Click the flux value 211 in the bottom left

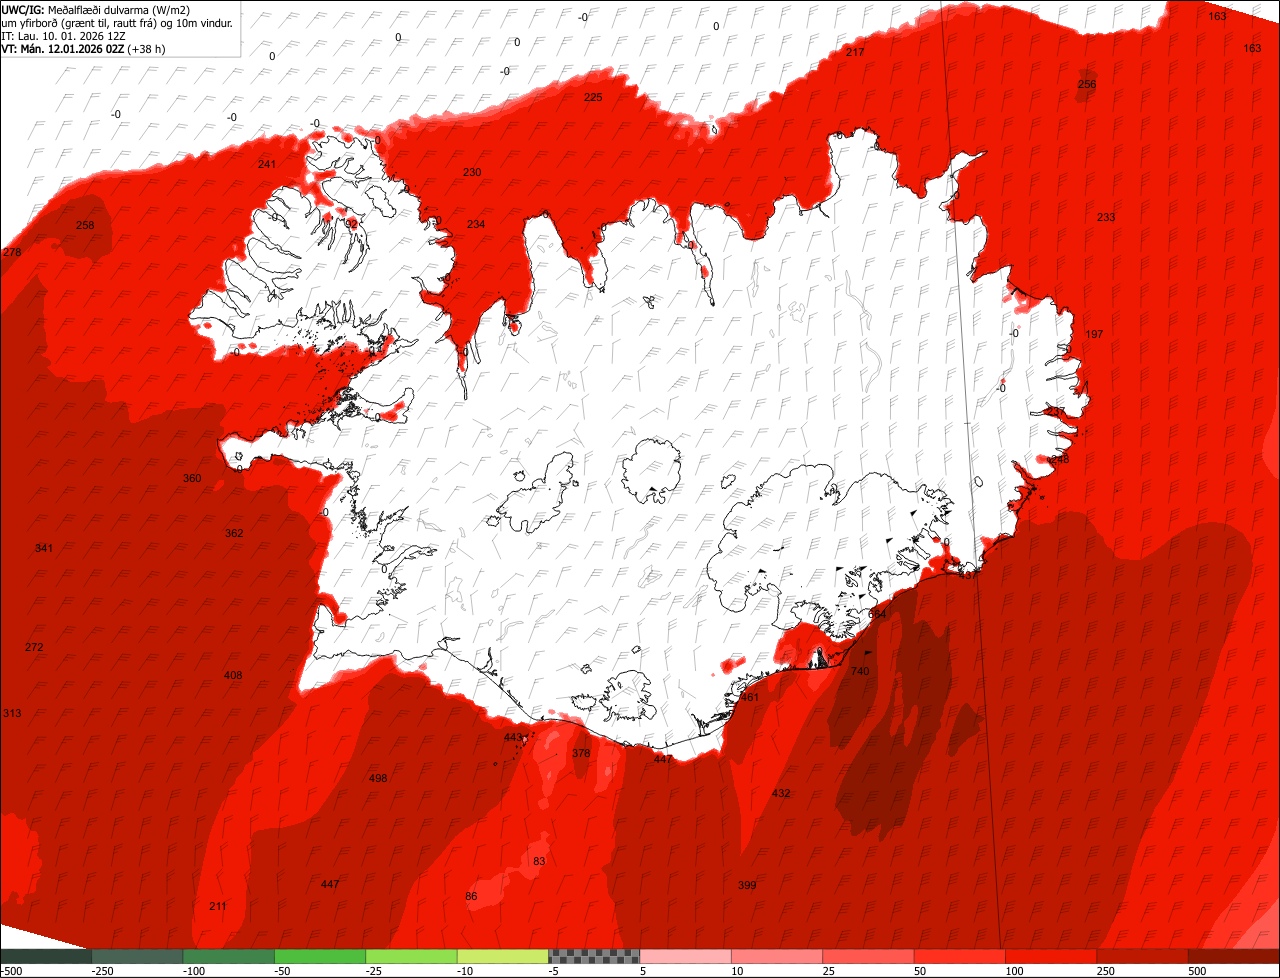218,906
